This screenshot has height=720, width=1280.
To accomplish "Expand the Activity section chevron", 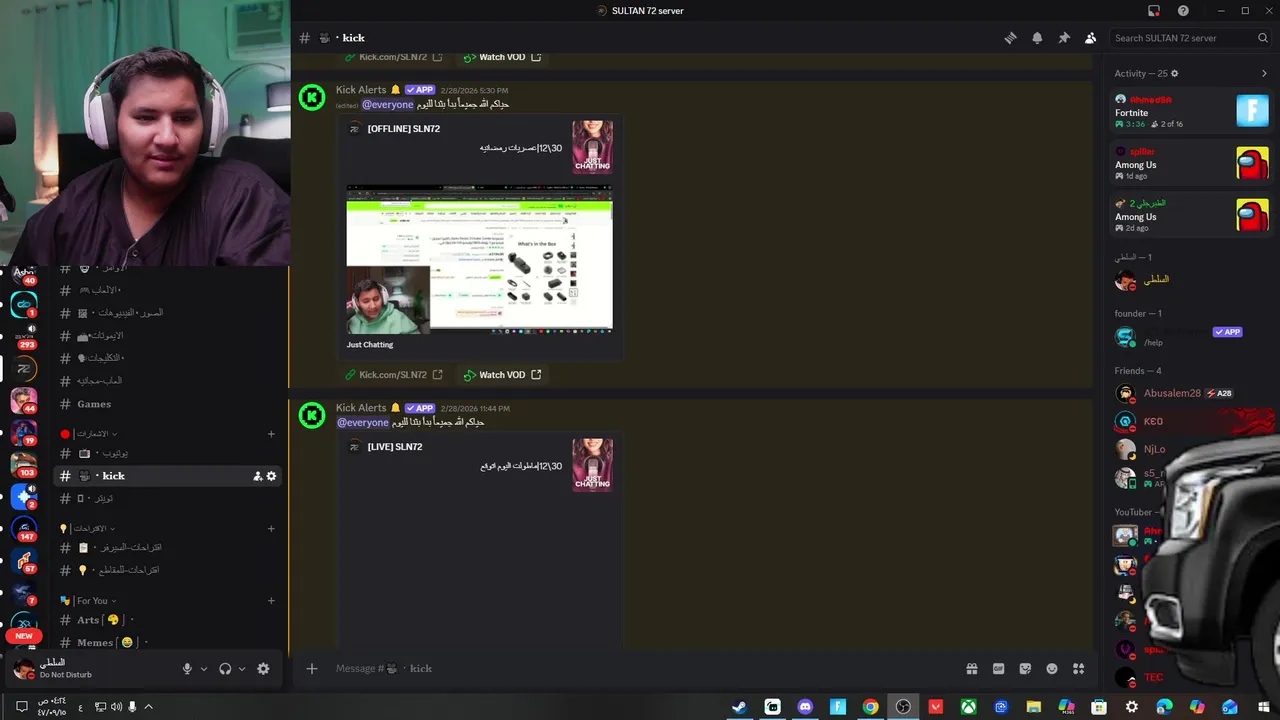I will (1264, 74).
